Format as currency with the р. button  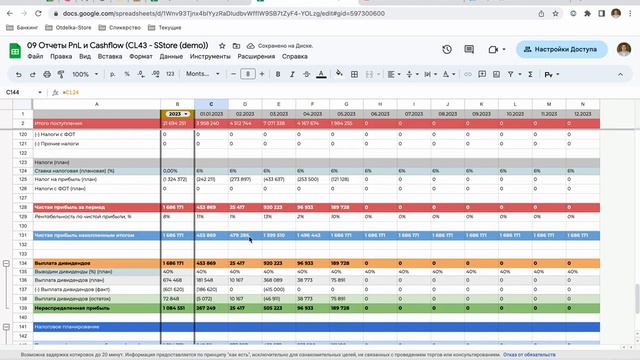(x=112, y=74)
